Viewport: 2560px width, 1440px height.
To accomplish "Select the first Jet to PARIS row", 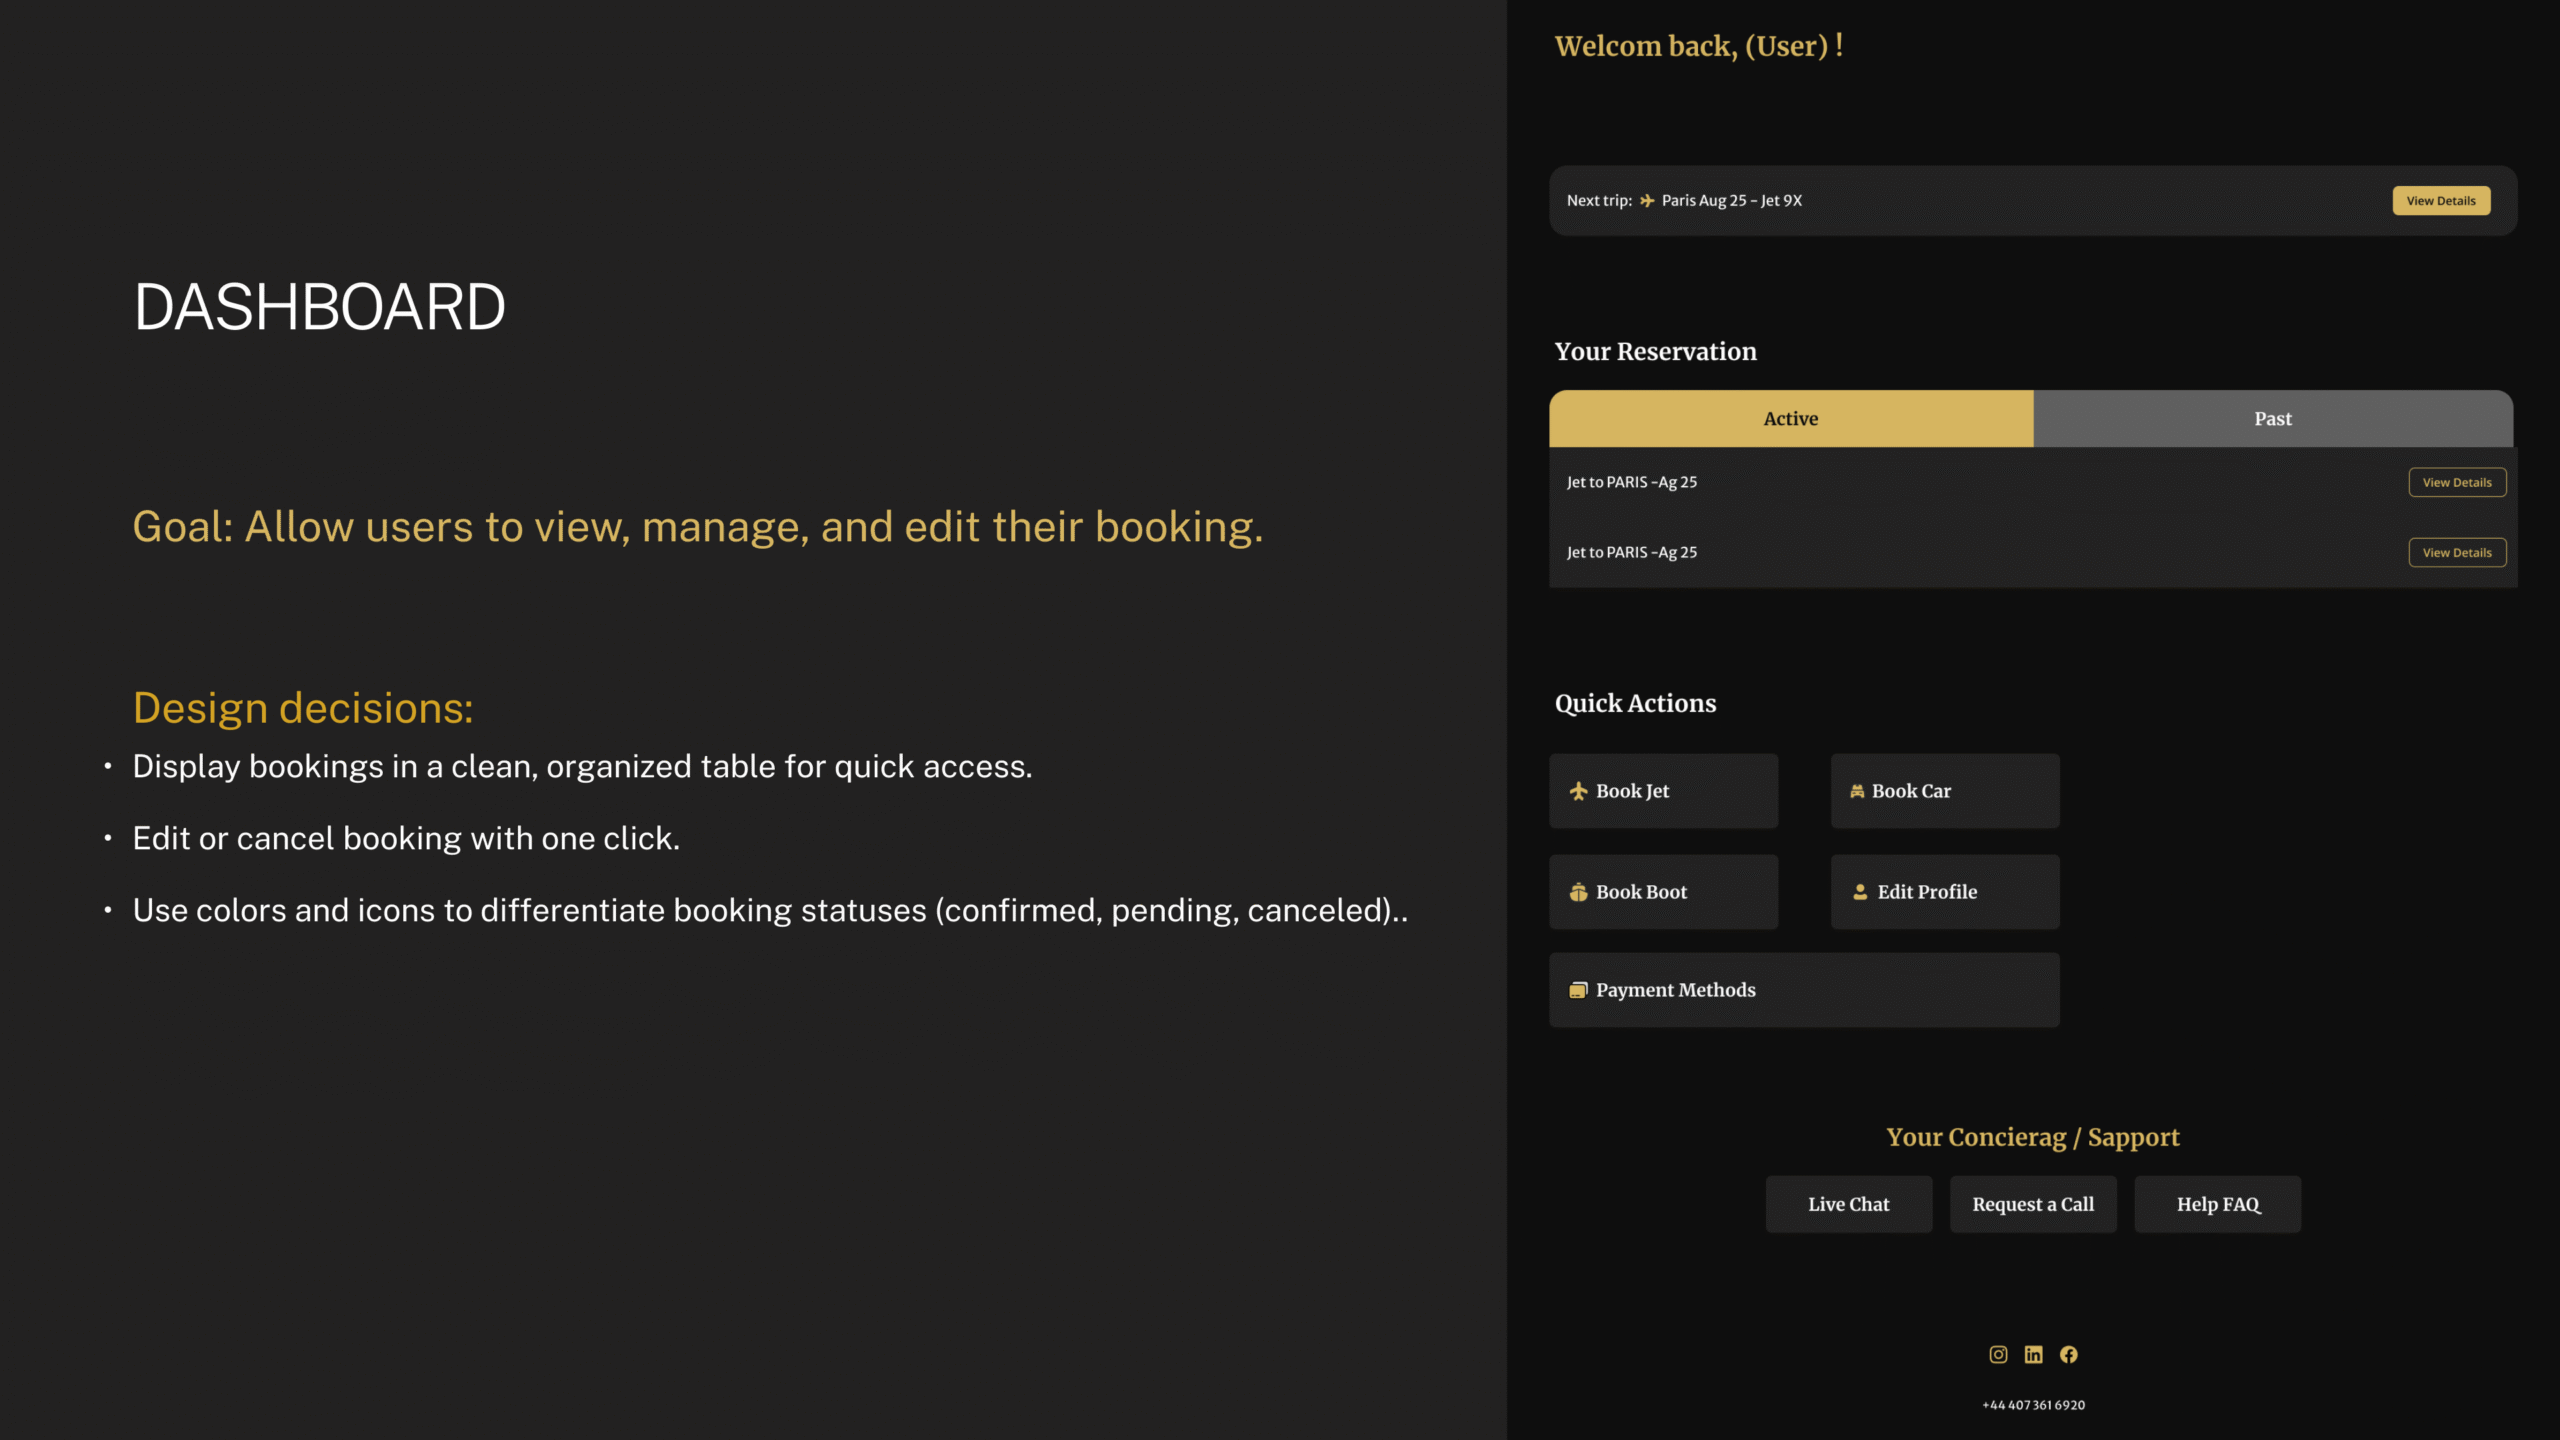I will coord(1632,482).
